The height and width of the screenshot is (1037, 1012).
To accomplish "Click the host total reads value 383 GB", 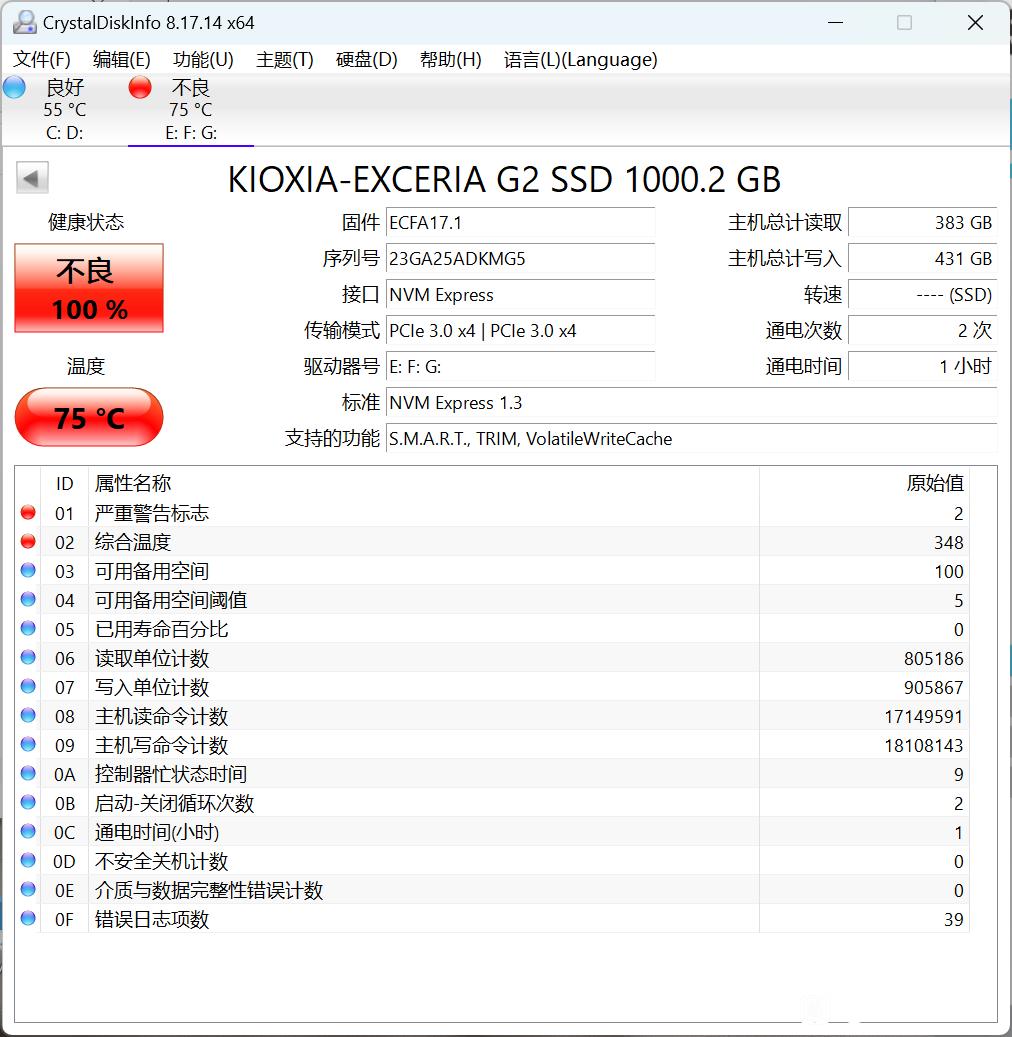I will click(x=923, y=222).
